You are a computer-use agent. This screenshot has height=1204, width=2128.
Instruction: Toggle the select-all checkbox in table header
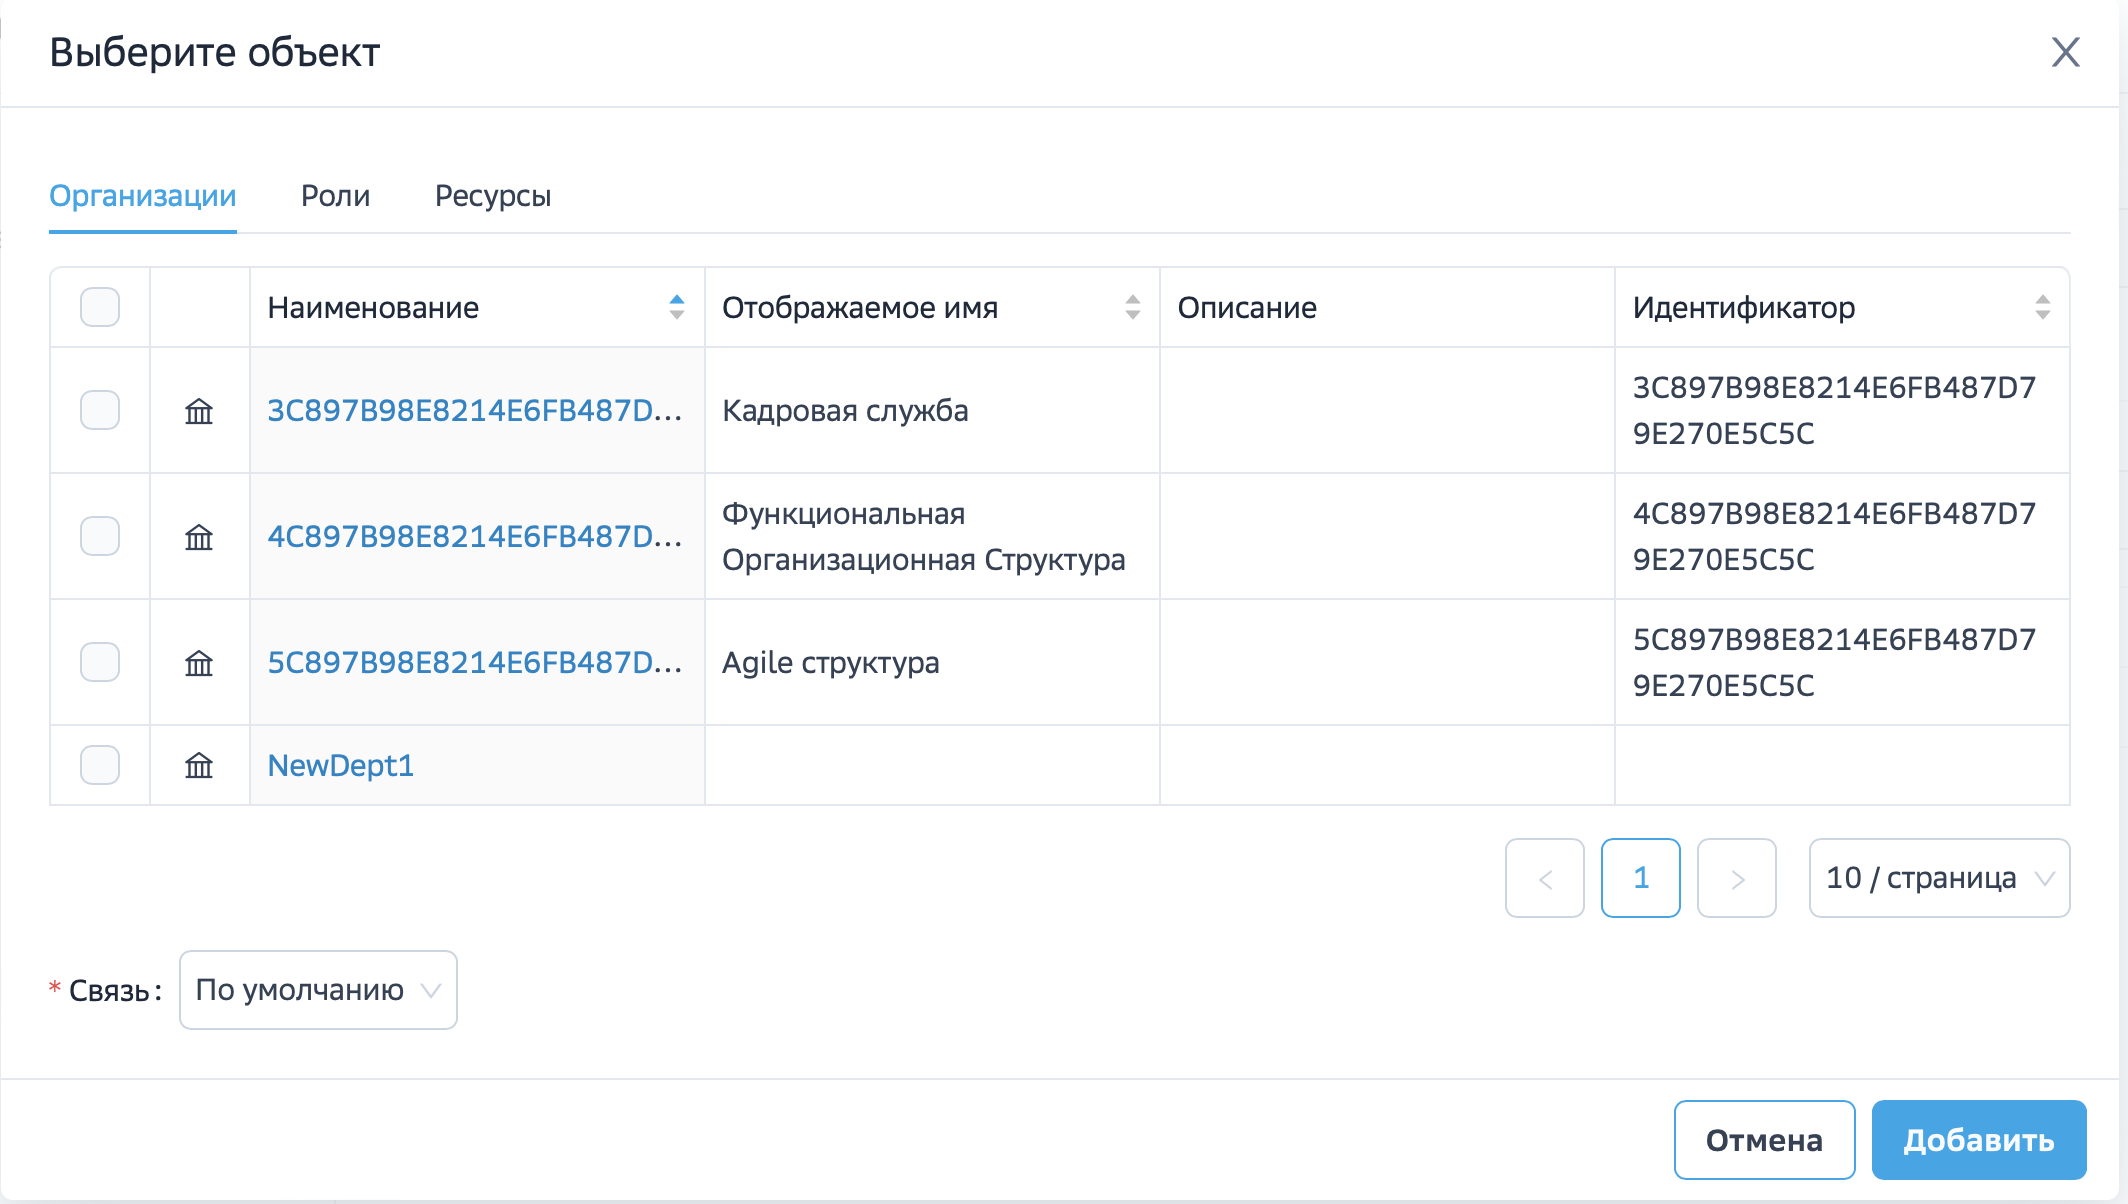click(x=100, y=307)
